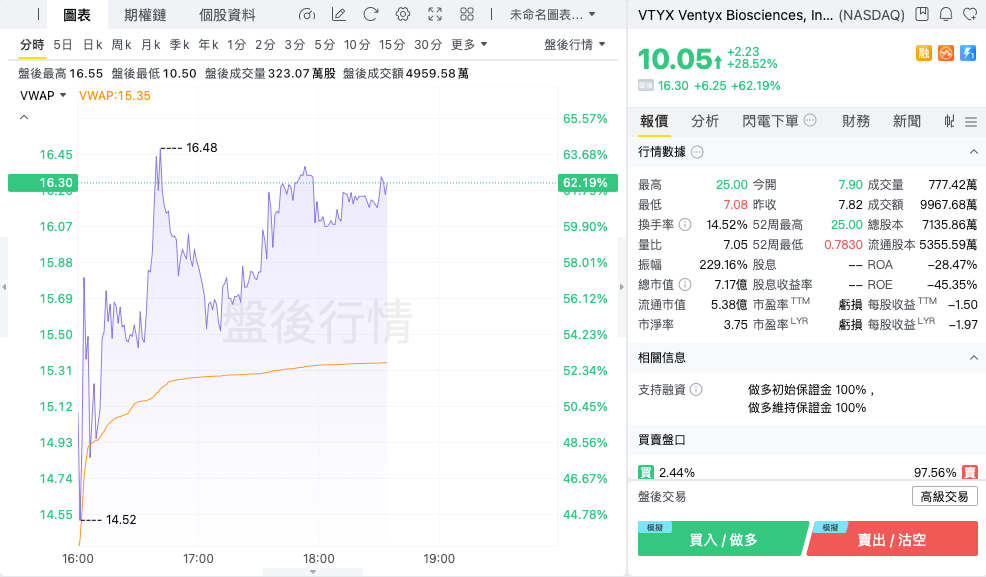The image size is (986, 577).
Task: Open the 新聞 tab
Action: (907, 121)
